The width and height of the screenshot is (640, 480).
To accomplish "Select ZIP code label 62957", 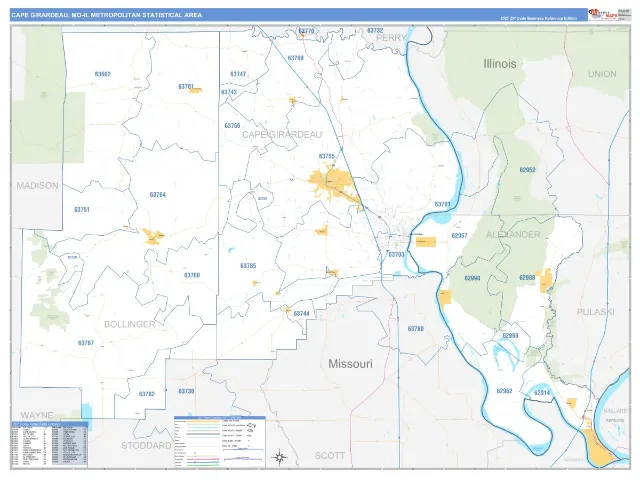I will [459, 236].
